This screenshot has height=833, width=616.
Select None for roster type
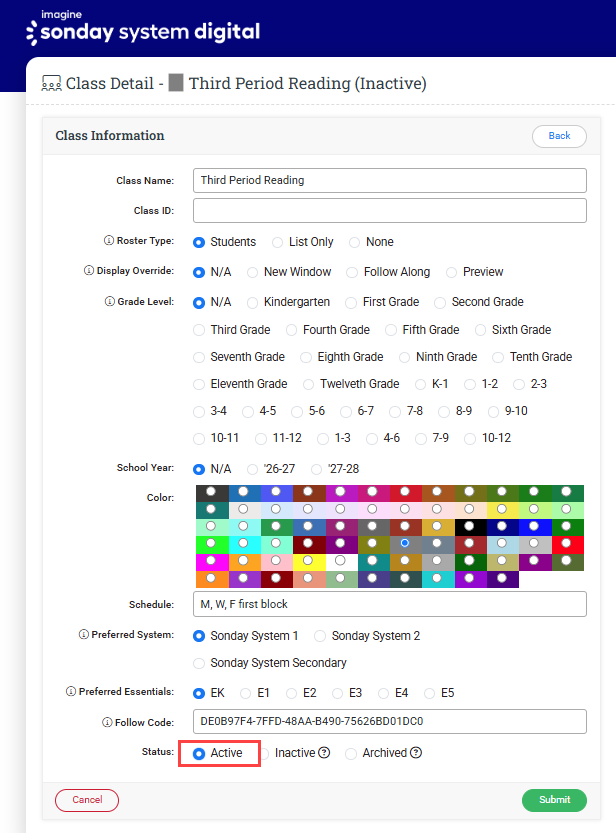[x=354, y=242]
